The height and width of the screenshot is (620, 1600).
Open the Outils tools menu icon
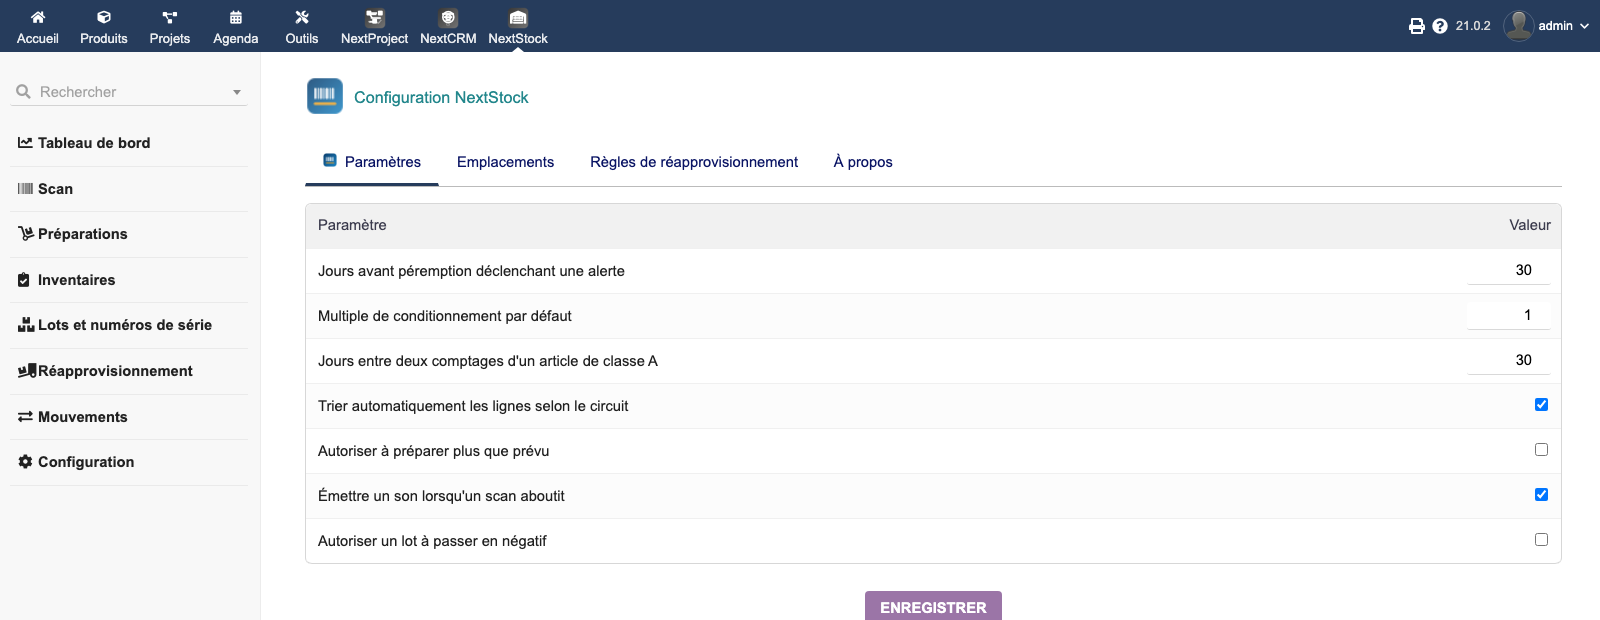click(x=302, y=17)
